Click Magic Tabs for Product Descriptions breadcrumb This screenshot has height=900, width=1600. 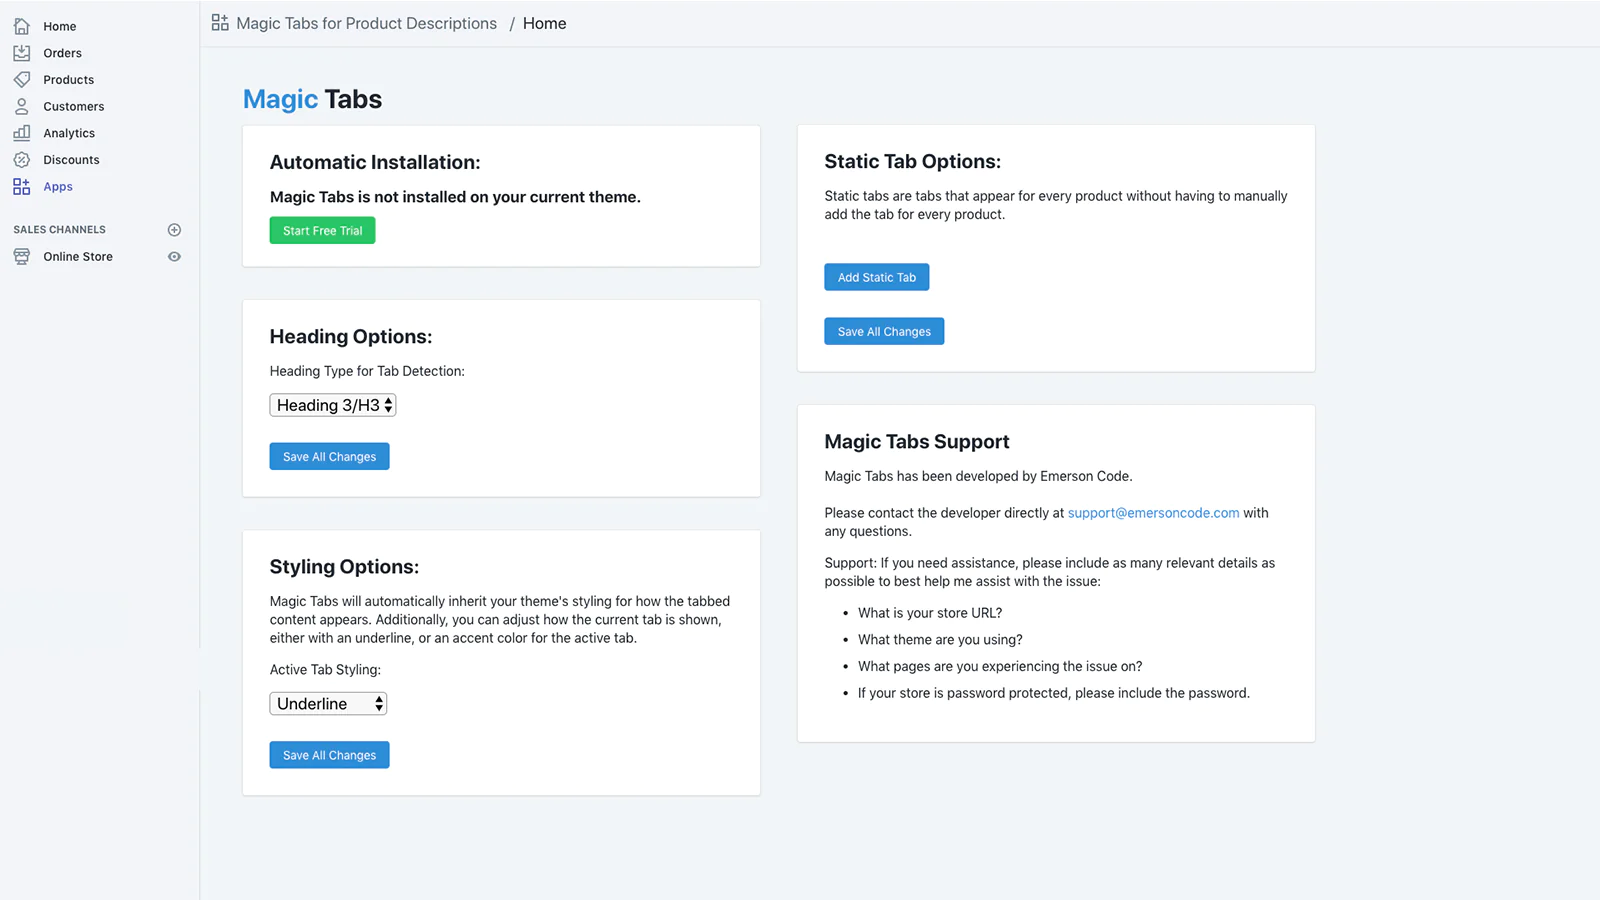pos(366,23)
